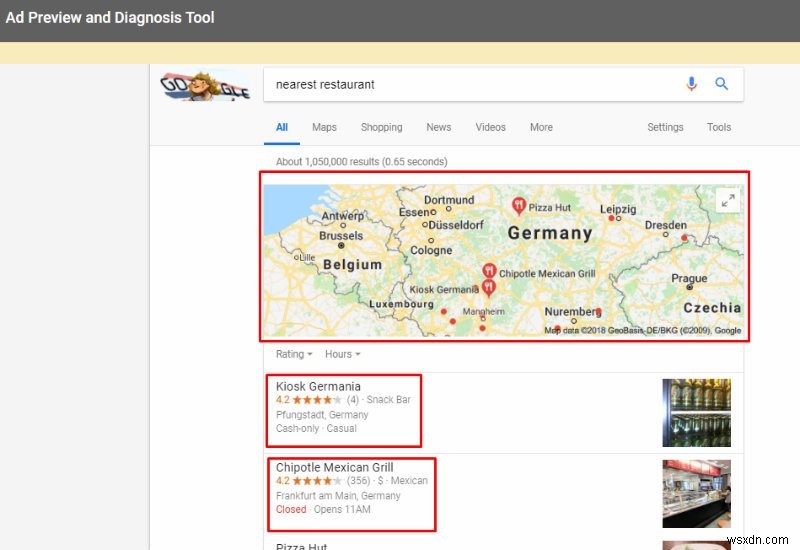The image size is (800, 550).
Task: Select the All results tab
Action: click(282, 127)
